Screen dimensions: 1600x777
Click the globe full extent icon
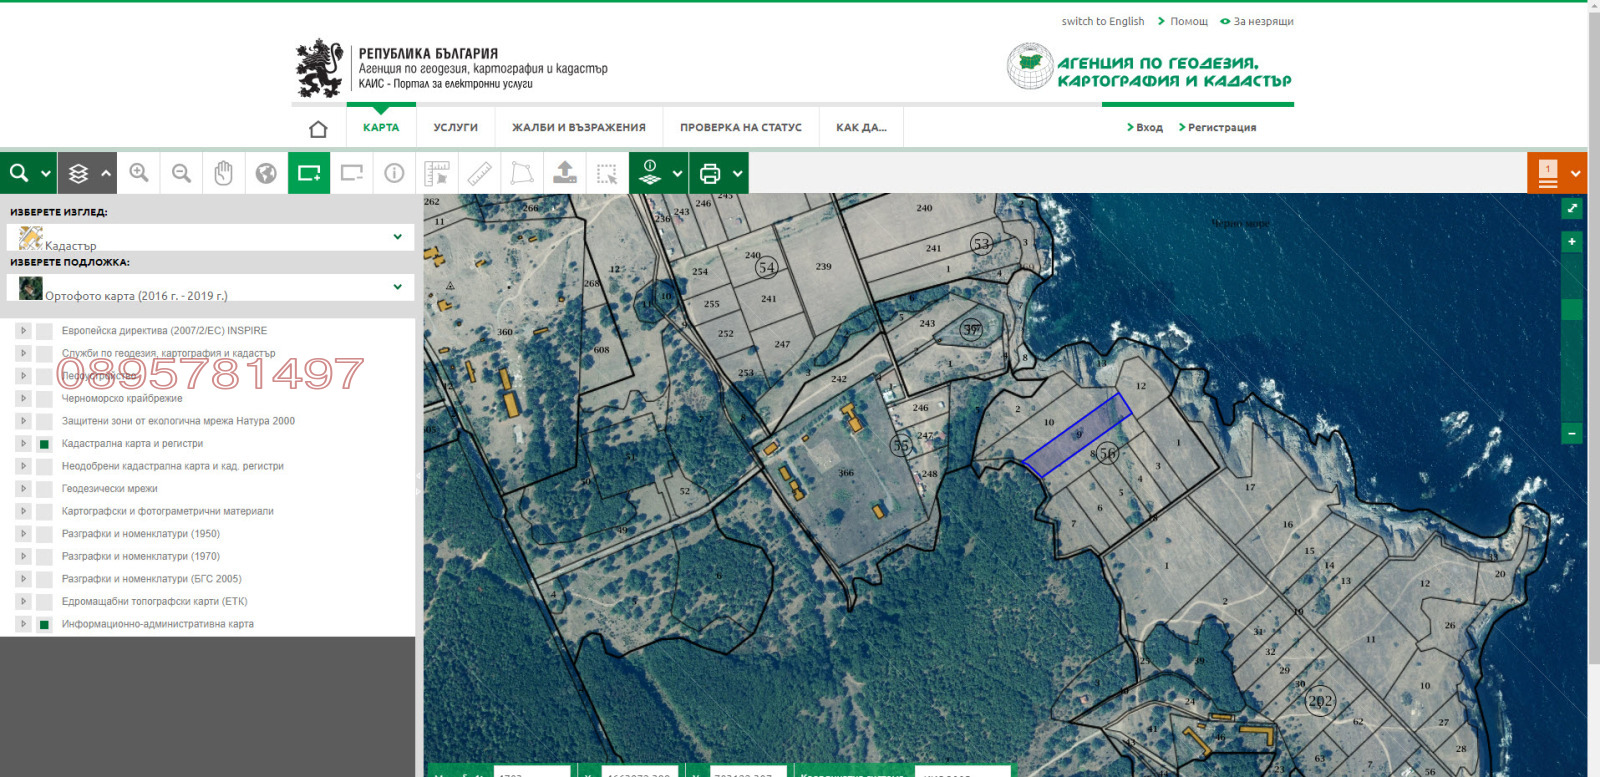tap(266, 173)
